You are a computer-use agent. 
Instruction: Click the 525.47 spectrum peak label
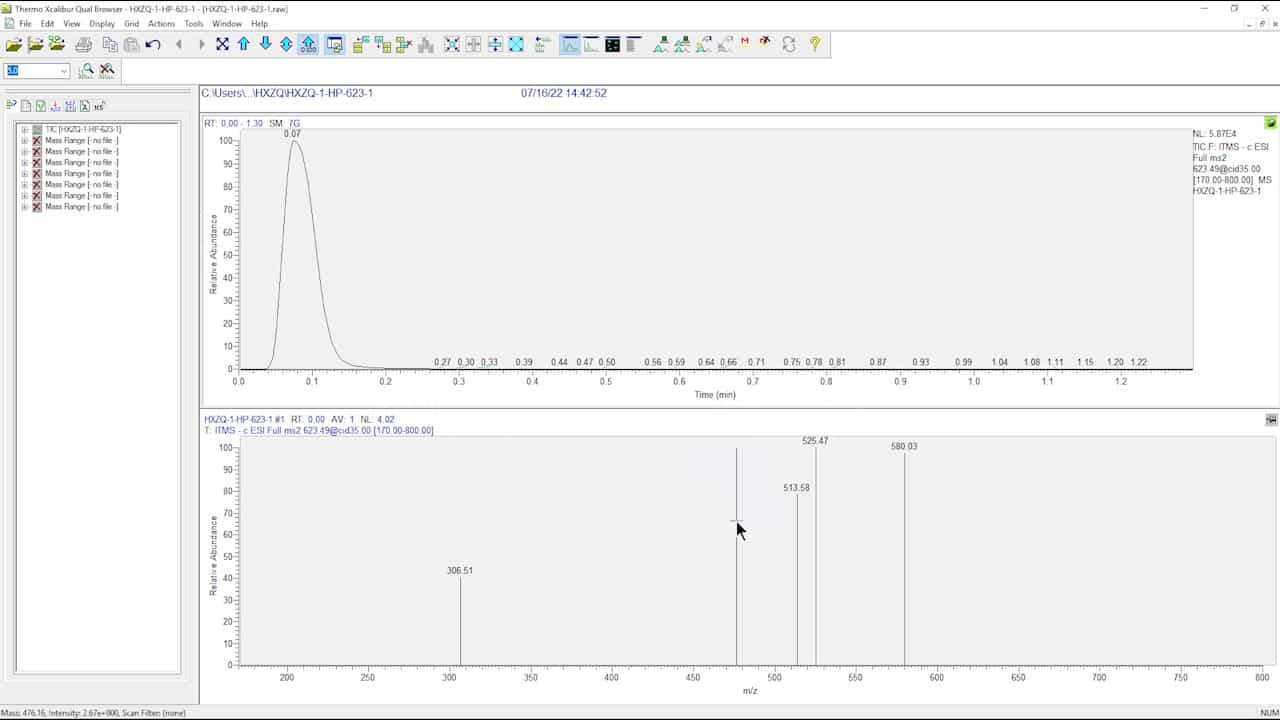tap(815, 441)
